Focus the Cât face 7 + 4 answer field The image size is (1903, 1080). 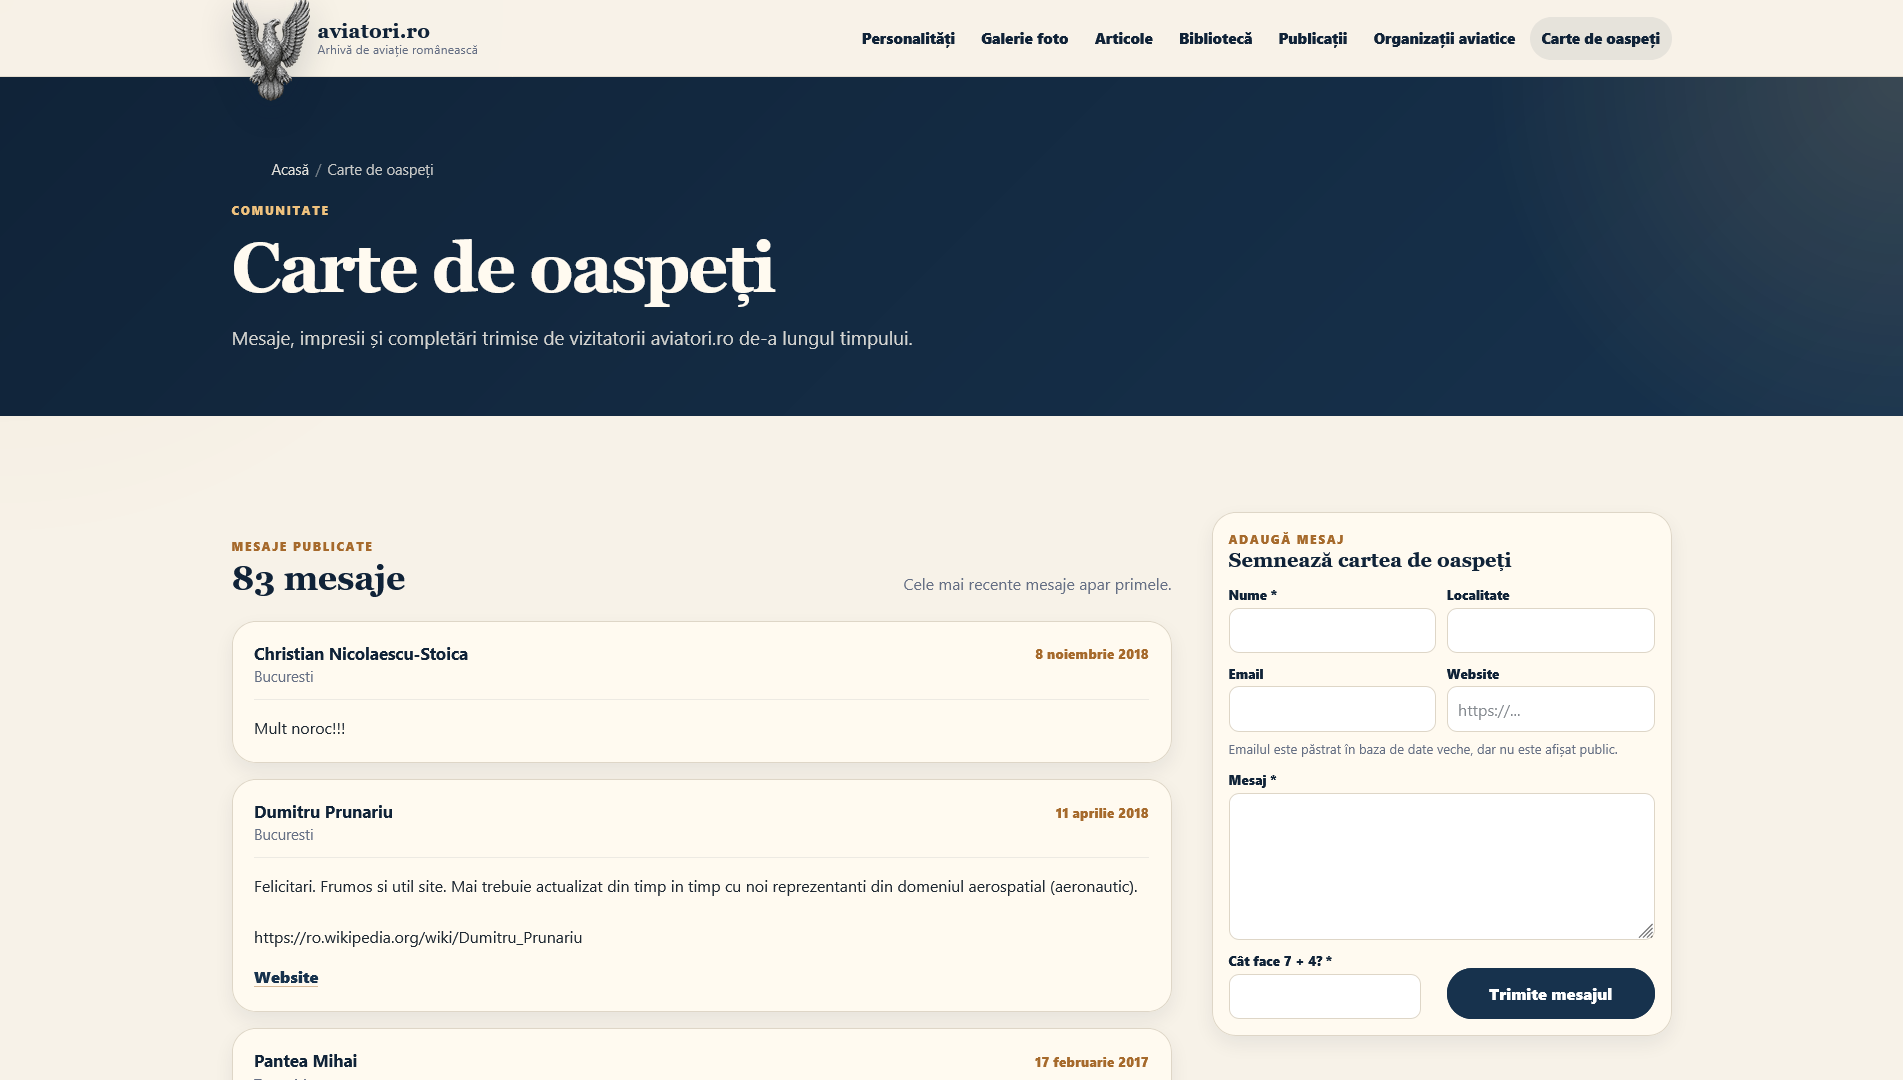[1324, 996]
